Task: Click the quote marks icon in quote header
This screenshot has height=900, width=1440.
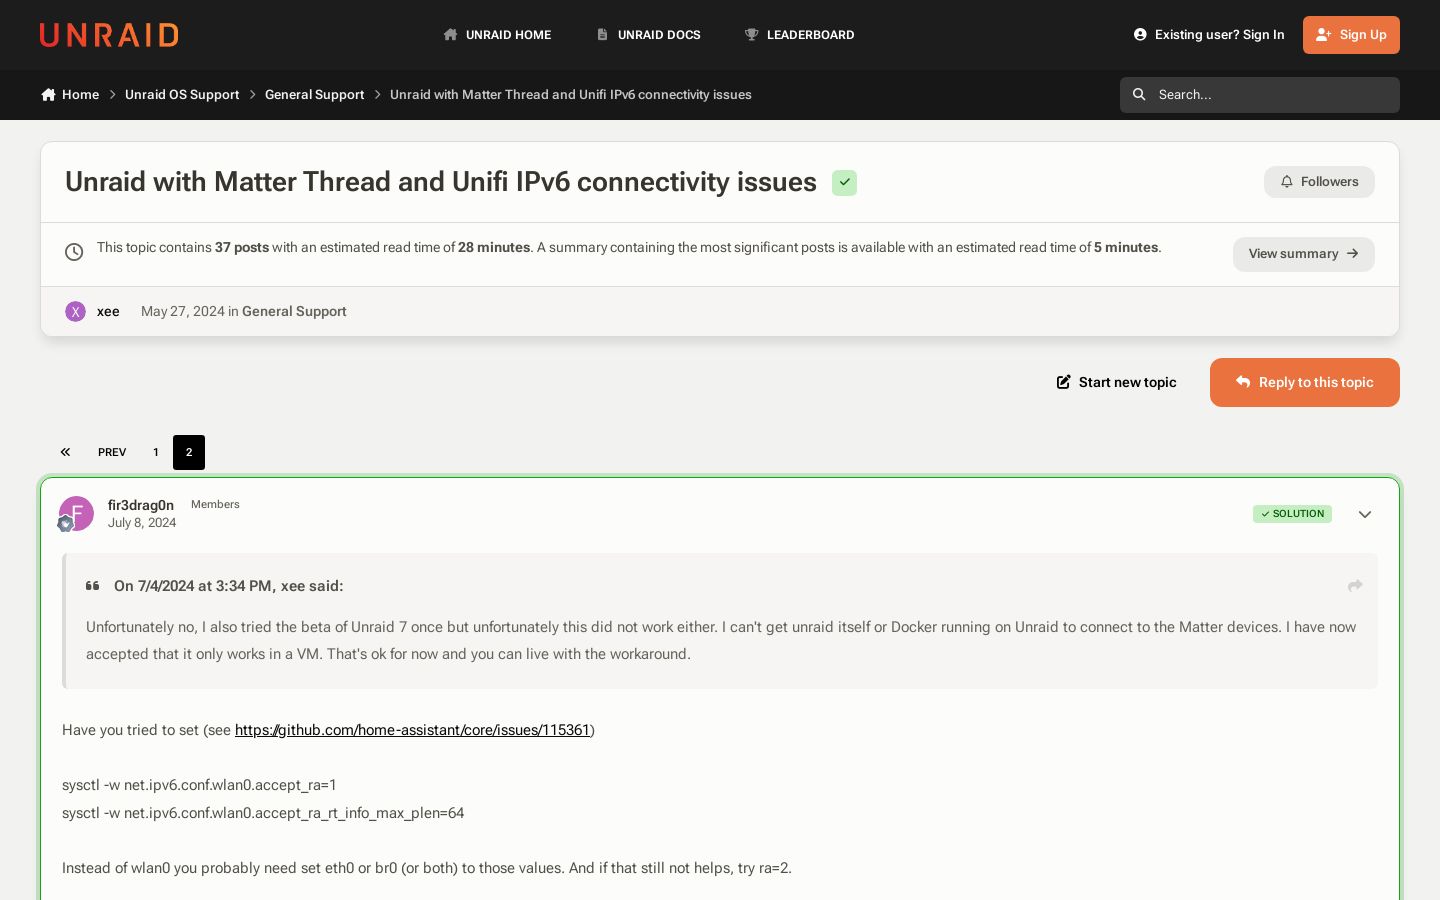Action: click(92, 586)
